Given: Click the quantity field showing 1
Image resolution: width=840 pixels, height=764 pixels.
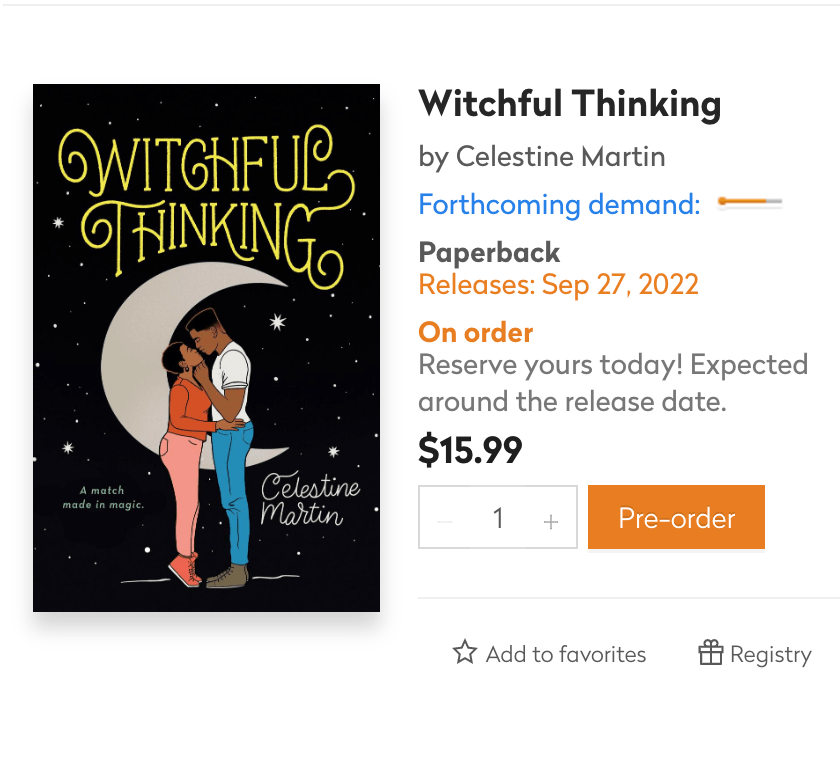Looking at the screenshot, I should (498, 518).
